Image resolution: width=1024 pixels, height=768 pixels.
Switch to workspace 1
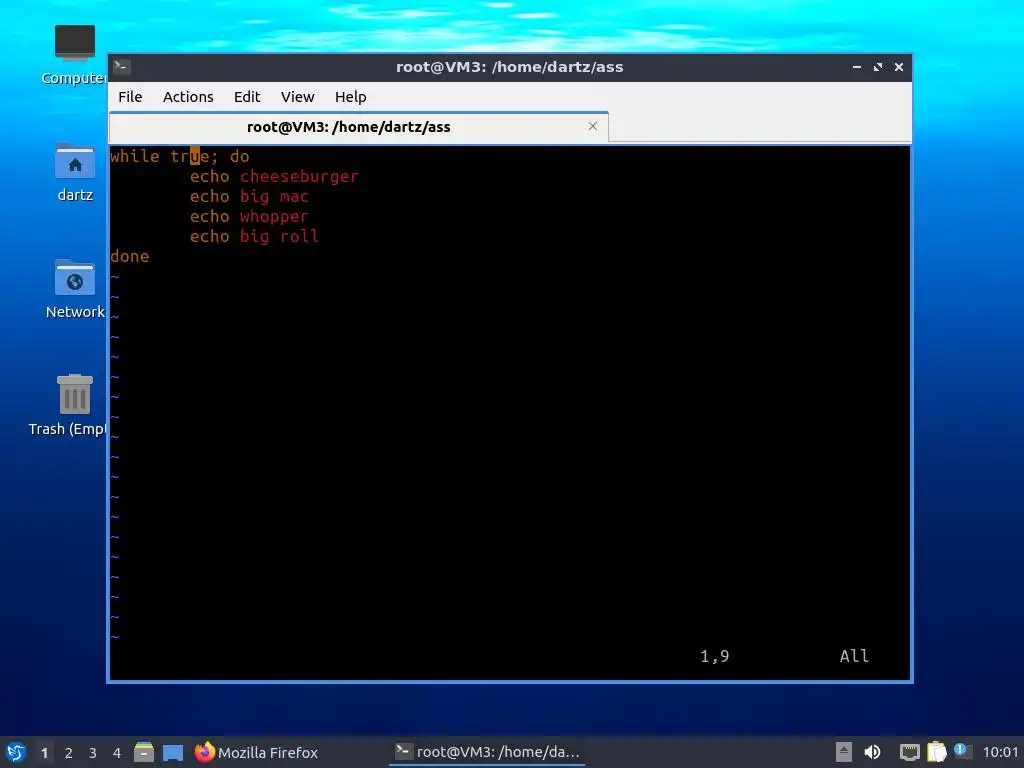click(x=44, y=753)
